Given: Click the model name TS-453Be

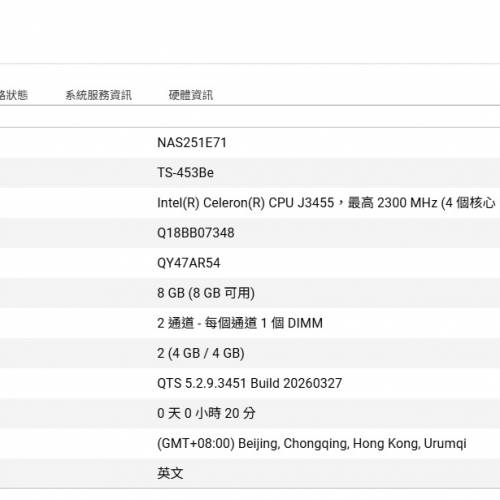Looking at the screenshot, I should (185, 173).
